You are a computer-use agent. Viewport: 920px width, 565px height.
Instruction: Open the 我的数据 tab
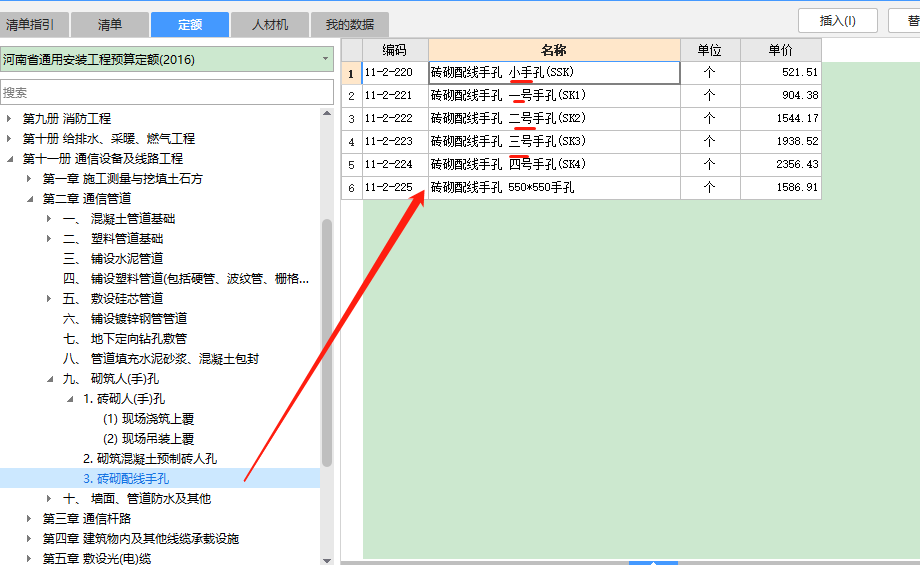pos(350,25)
